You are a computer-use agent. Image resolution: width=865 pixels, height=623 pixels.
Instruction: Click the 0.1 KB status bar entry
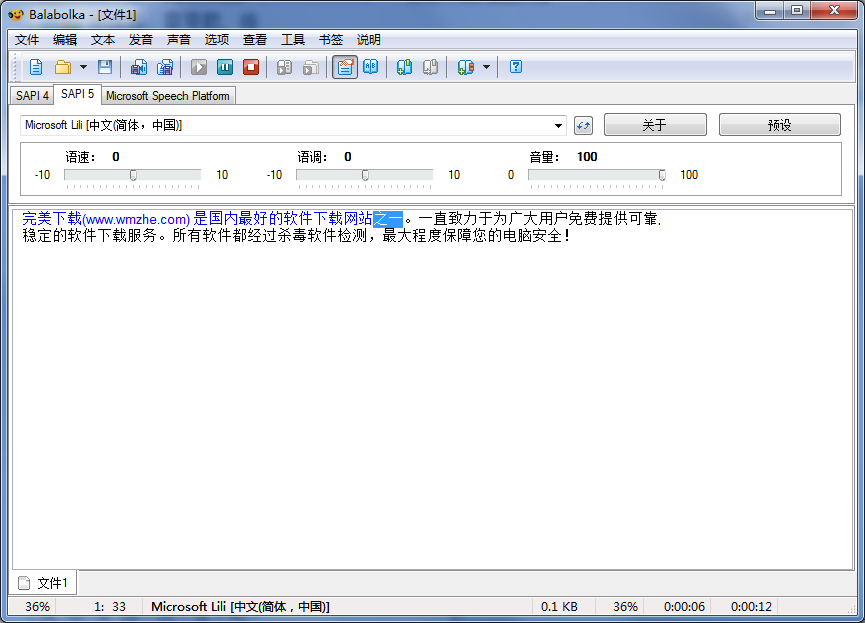pos(559,606)
